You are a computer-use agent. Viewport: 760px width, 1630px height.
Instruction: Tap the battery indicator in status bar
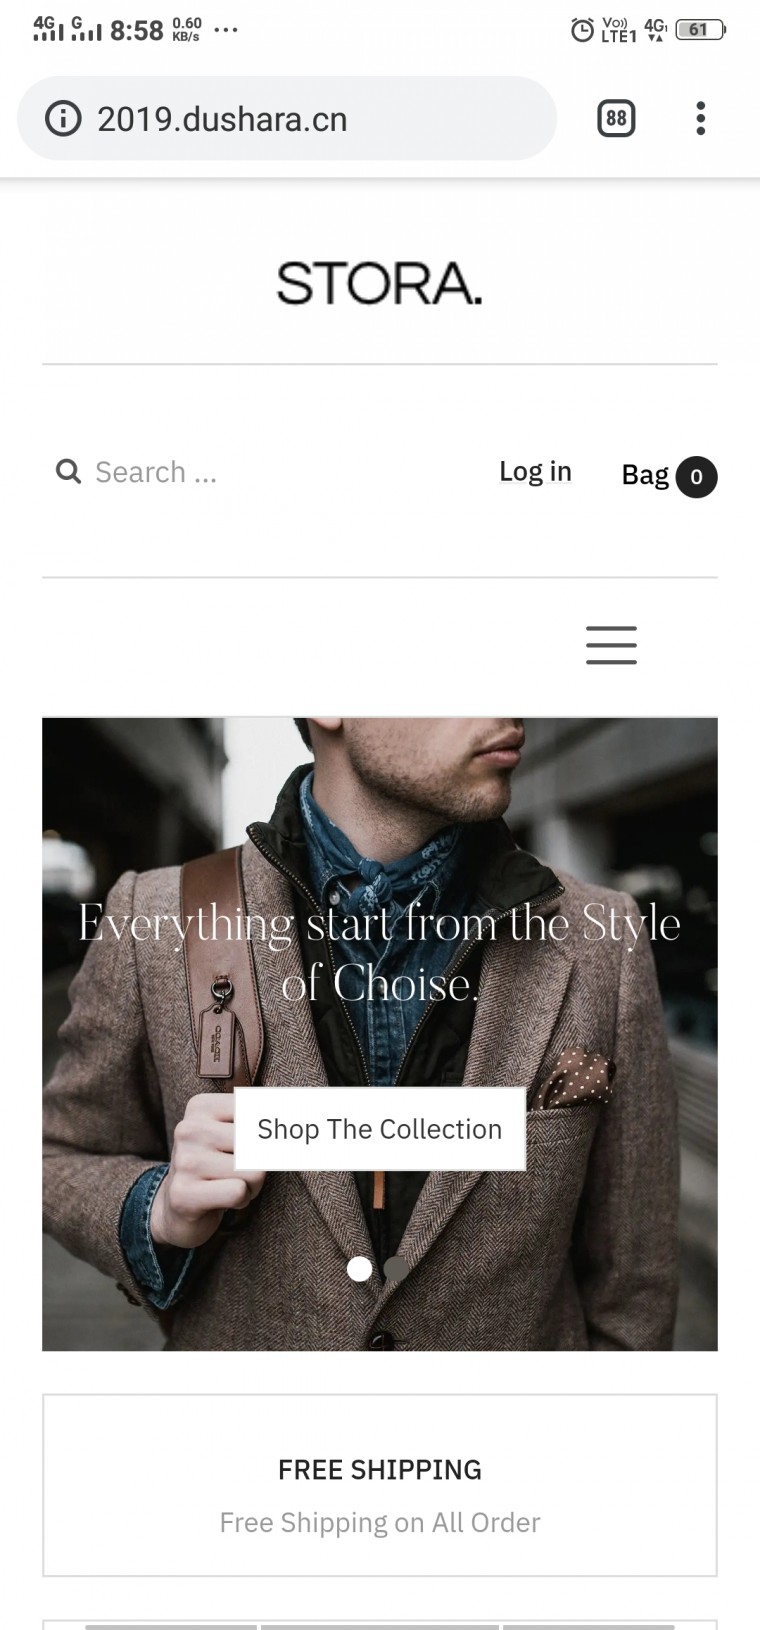click(699, 30)
